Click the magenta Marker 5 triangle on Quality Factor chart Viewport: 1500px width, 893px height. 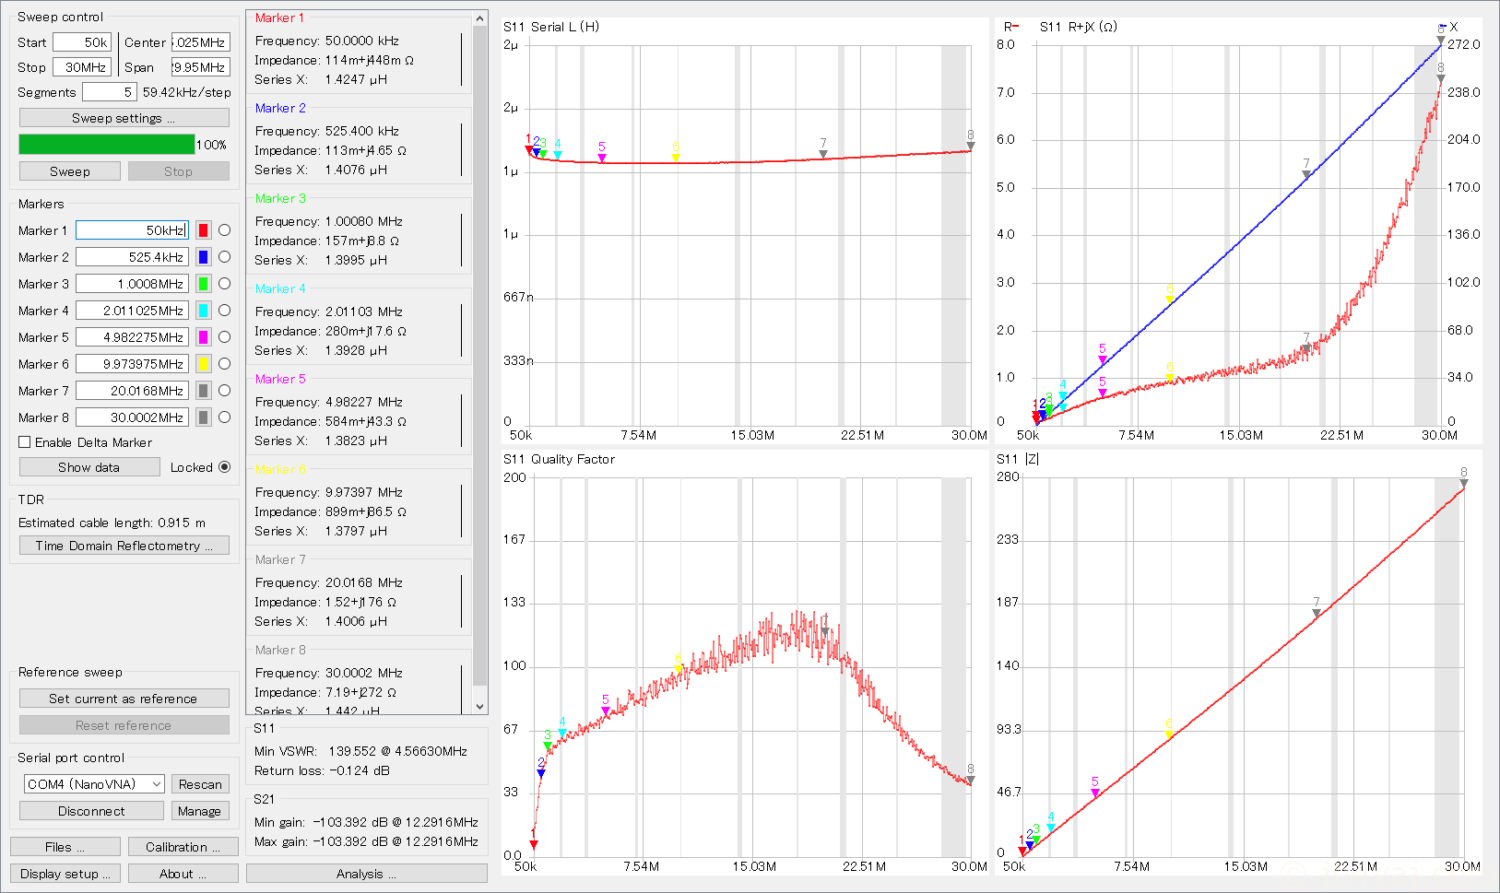[x=605, y=712]
